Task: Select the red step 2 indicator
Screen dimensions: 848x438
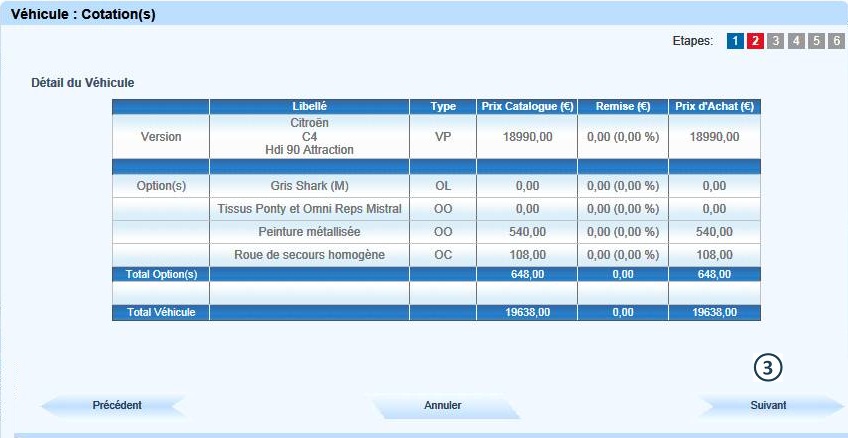Action: pyautogui.click(x=755, y=41)
